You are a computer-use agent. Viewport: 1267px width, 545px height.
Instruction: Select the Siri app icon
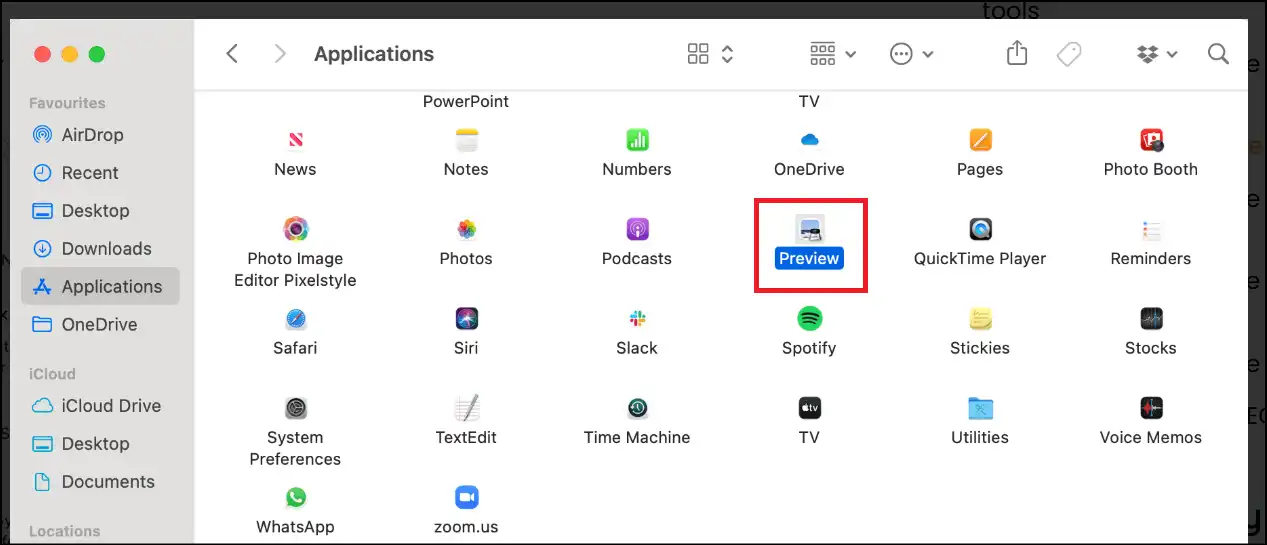[x=466, y=319]
